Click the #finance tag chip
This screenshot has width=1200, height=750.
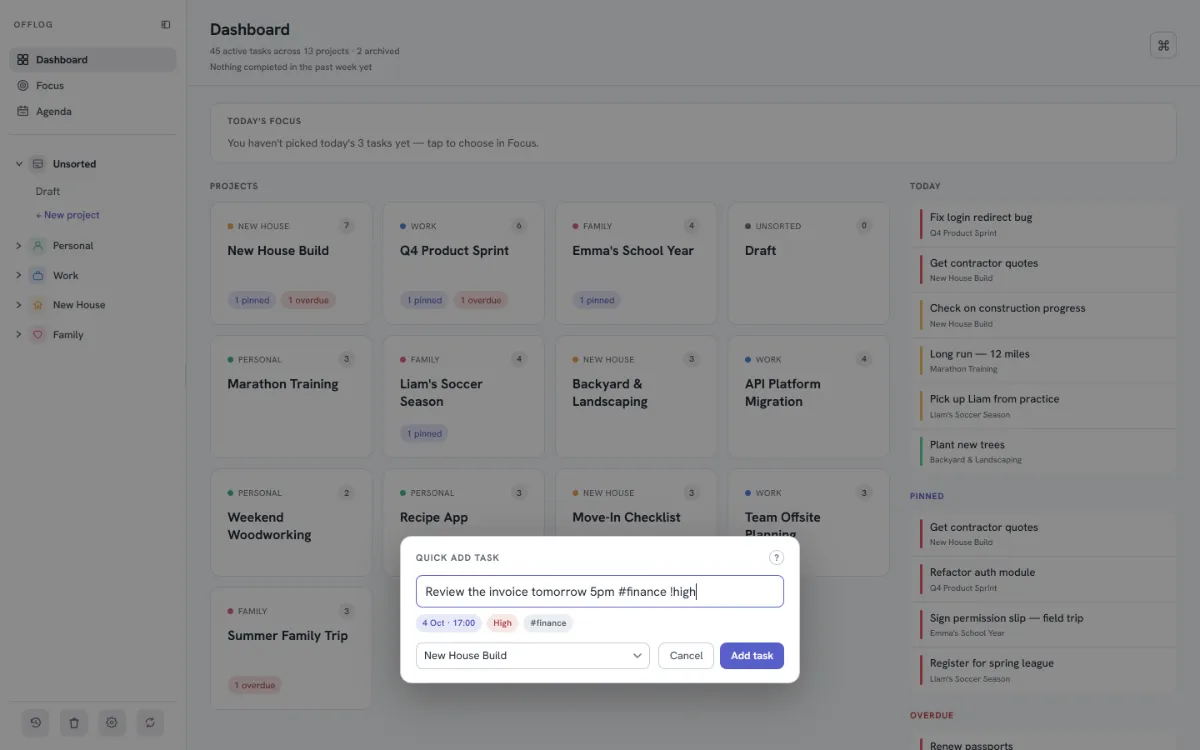[x=548, y=623]
